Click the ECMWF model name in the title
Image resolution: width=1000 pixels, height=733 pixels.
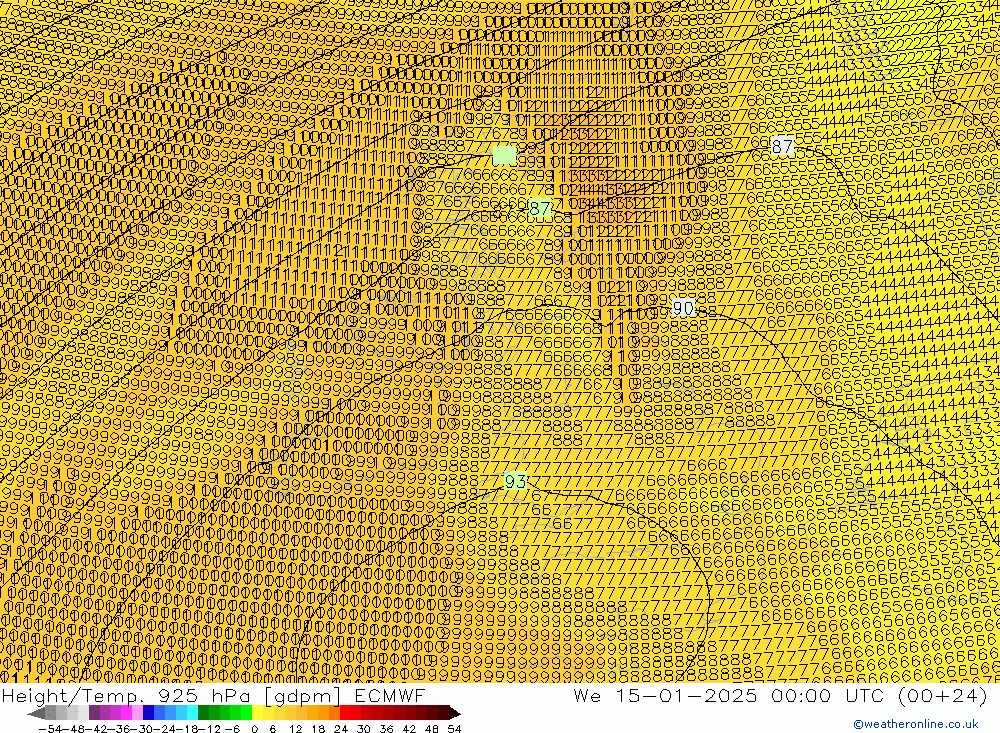point(390,695)
